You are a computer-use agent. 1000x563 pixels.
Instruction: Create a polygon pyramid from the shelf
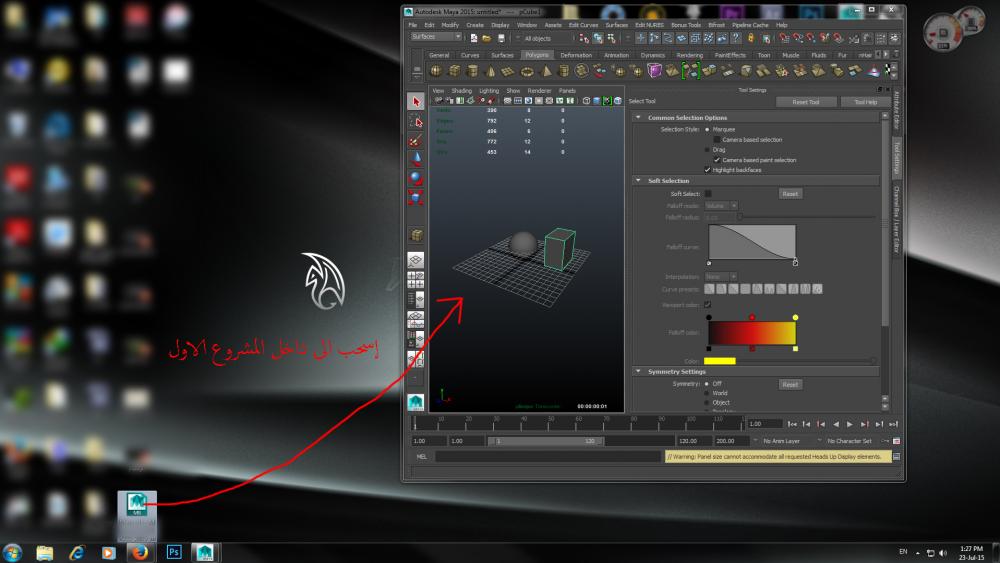[545, 71]
